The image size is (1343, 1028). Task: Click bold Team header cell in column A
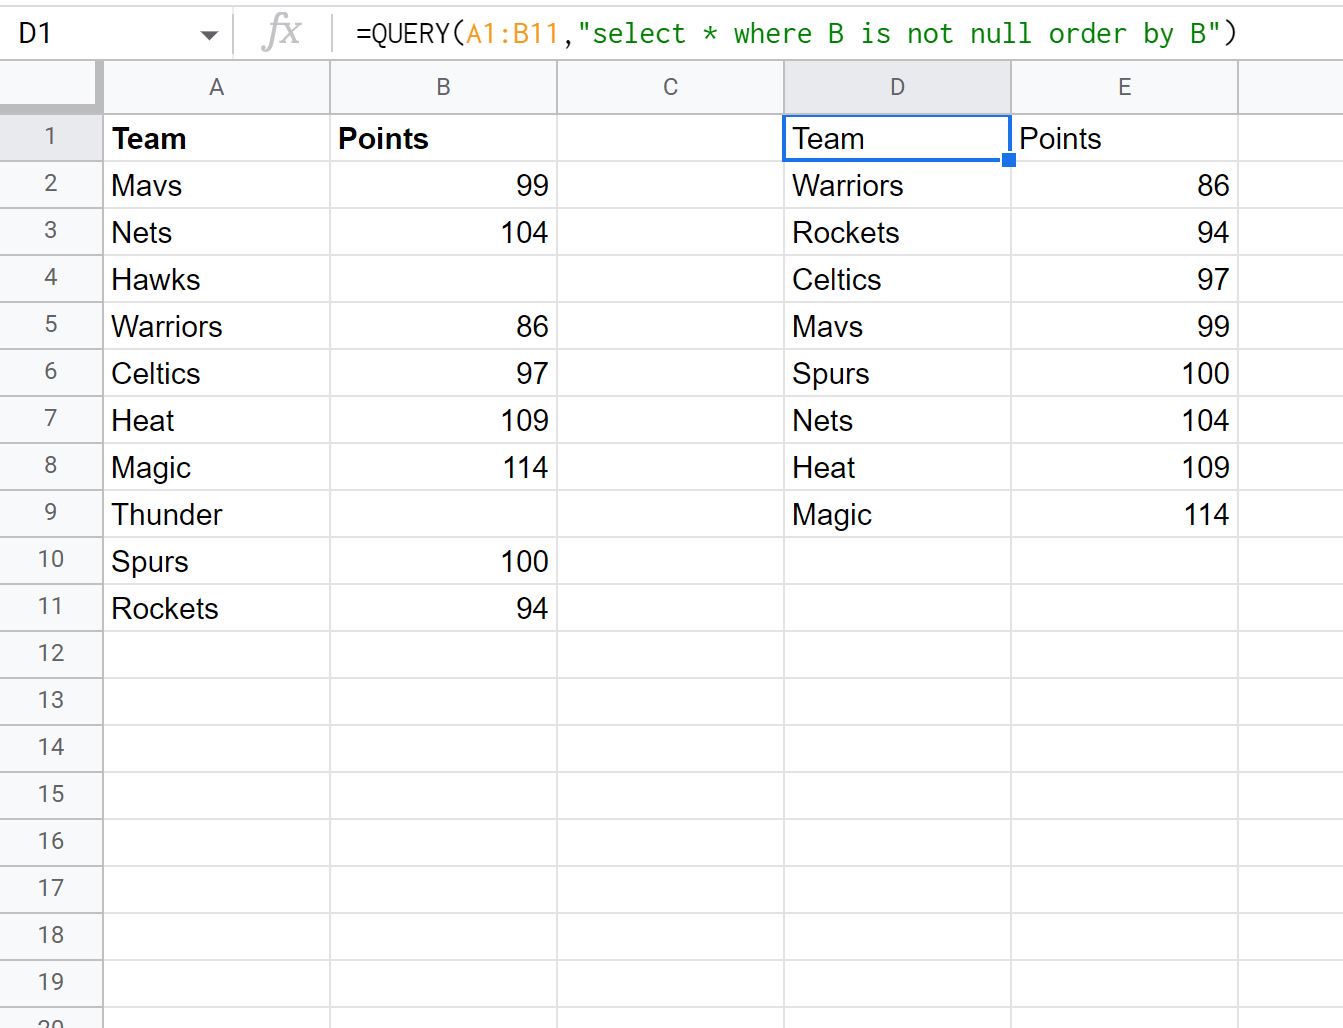click(x=217, y=138)
